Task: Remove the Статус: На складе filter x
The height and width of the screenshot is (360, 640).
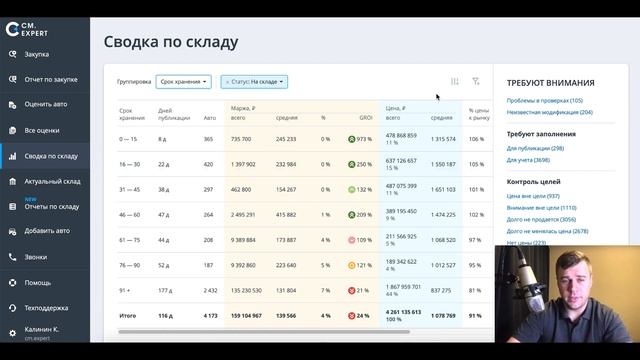Action: click(x=227, y=82)
